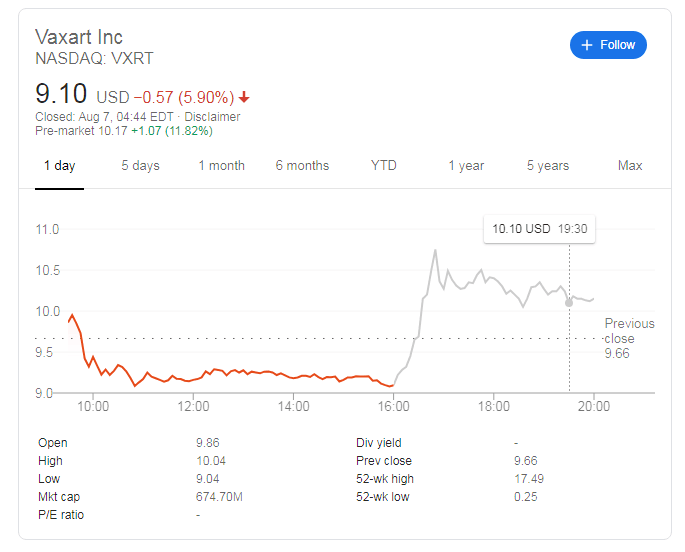Select the 1 day tab
Image resolution: width=685 pixels, height=552 pixels.
click(59, 166)
